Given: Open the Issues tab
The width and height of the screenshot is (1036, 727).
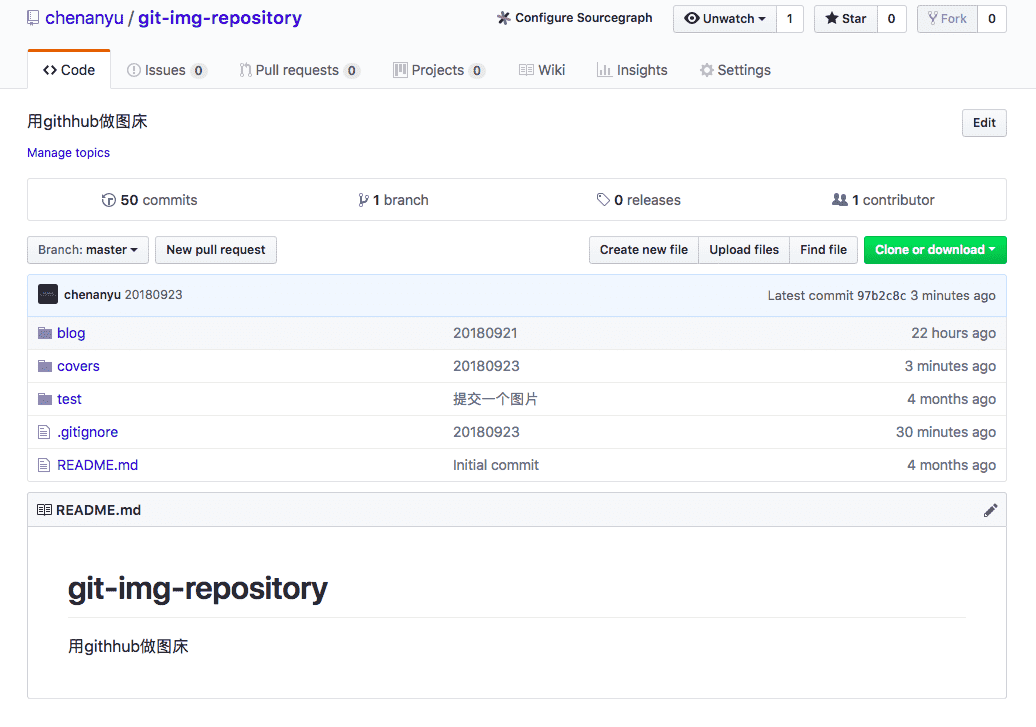Looking at the screenshot, I should [x=166, y=70].
